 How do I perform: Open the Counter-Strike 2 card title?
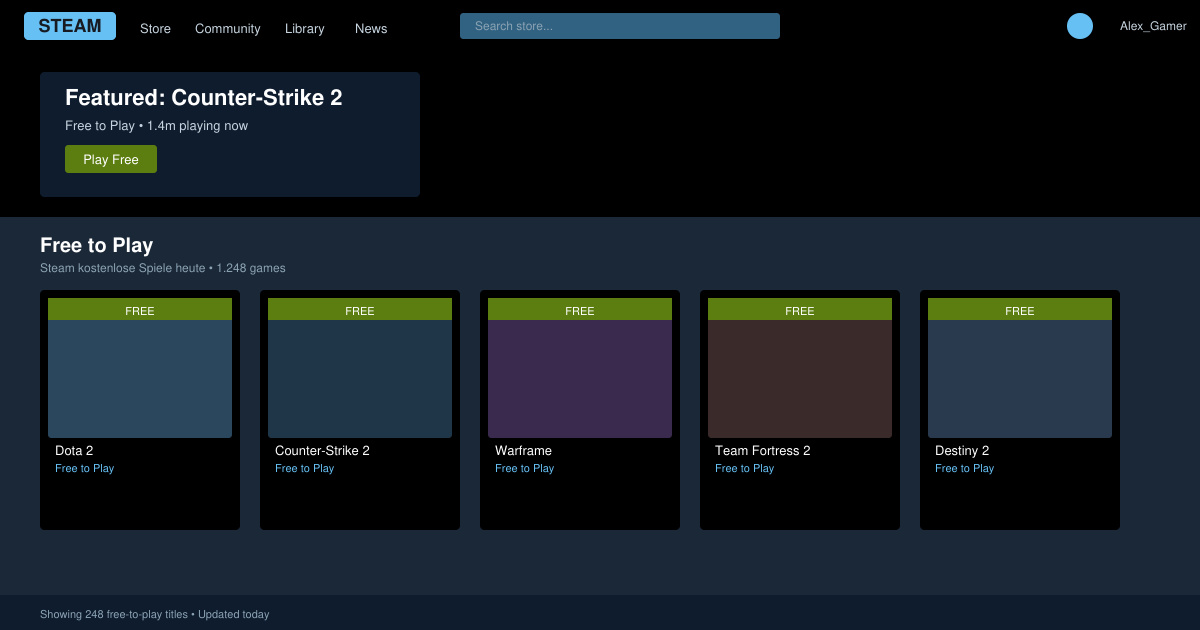point(322,451)
